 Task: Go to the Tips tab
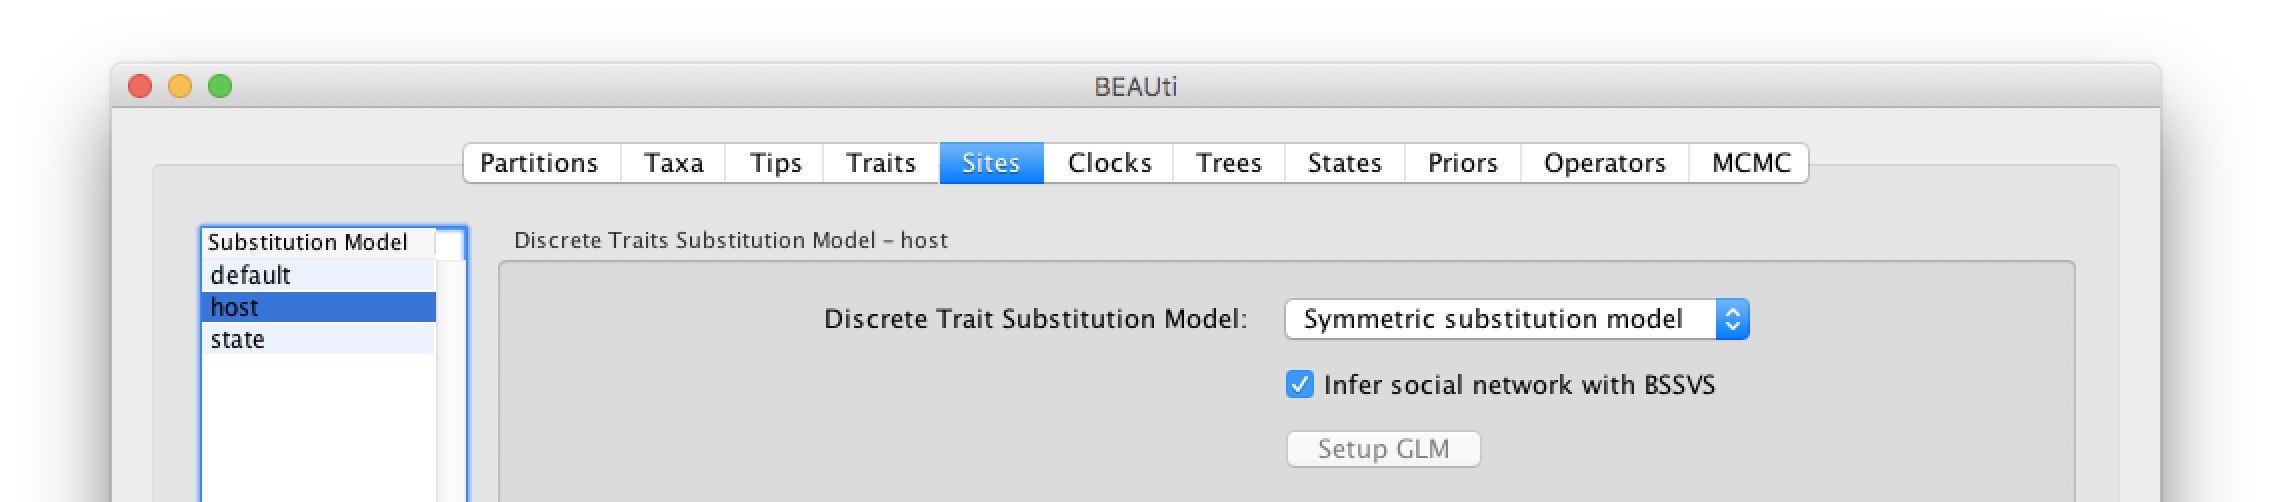point(775,163)
